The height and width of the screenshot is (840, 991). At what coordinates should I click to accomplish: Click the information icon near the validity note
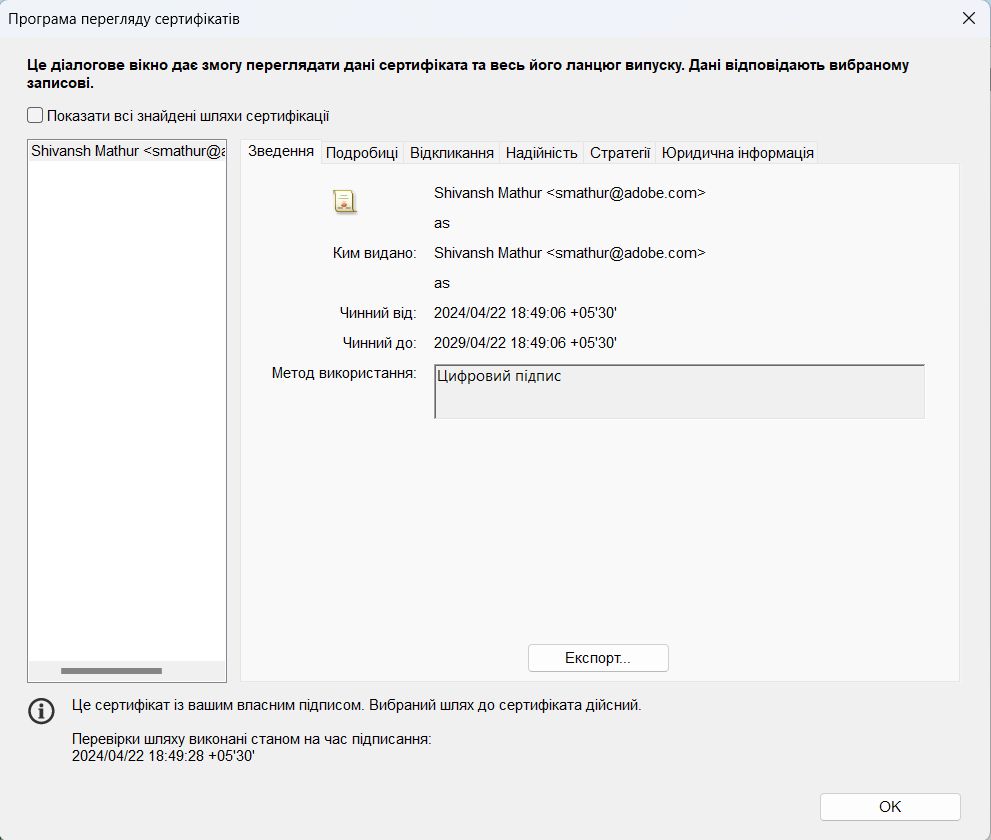click(x=41, y=711)
